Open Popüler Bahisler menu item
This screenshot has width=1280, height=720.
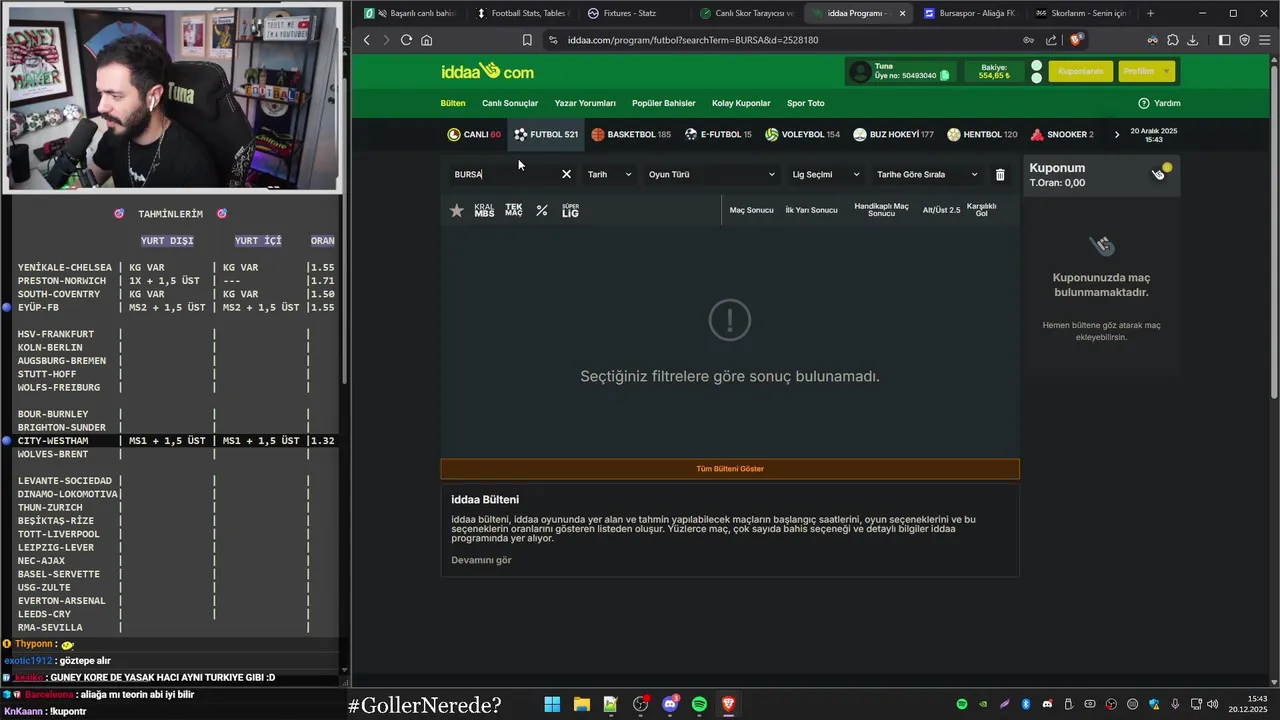(664, 103)
